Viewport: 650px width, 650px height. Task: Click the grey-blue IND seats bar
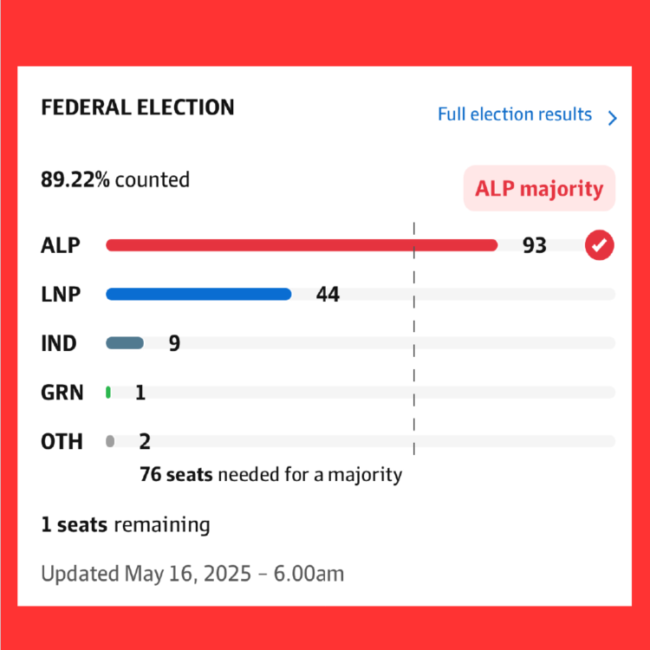[125, 343]
